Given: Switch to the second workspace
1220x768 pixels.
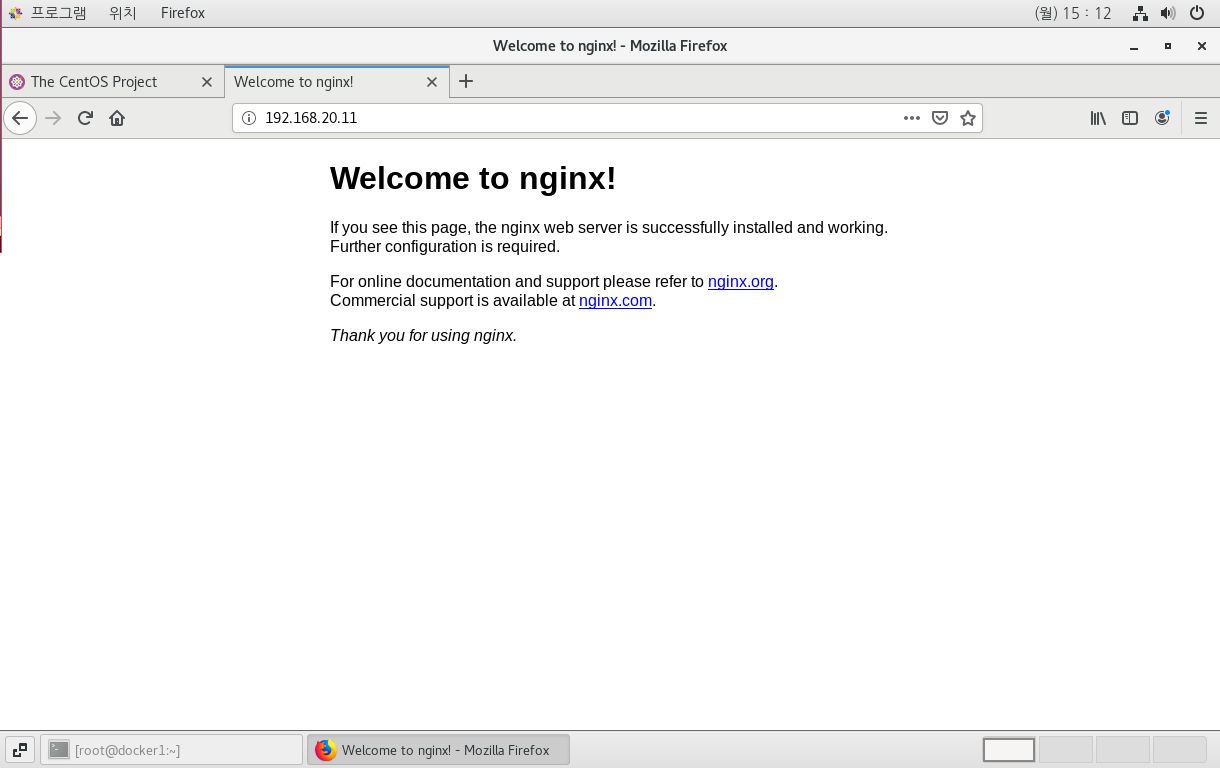Looking at the screenshot, I should coord(1066,750).
